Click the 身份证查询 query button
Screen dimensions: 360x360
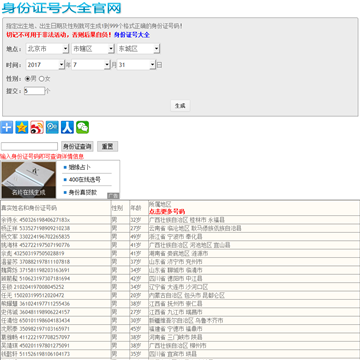(x=77, y=146)
